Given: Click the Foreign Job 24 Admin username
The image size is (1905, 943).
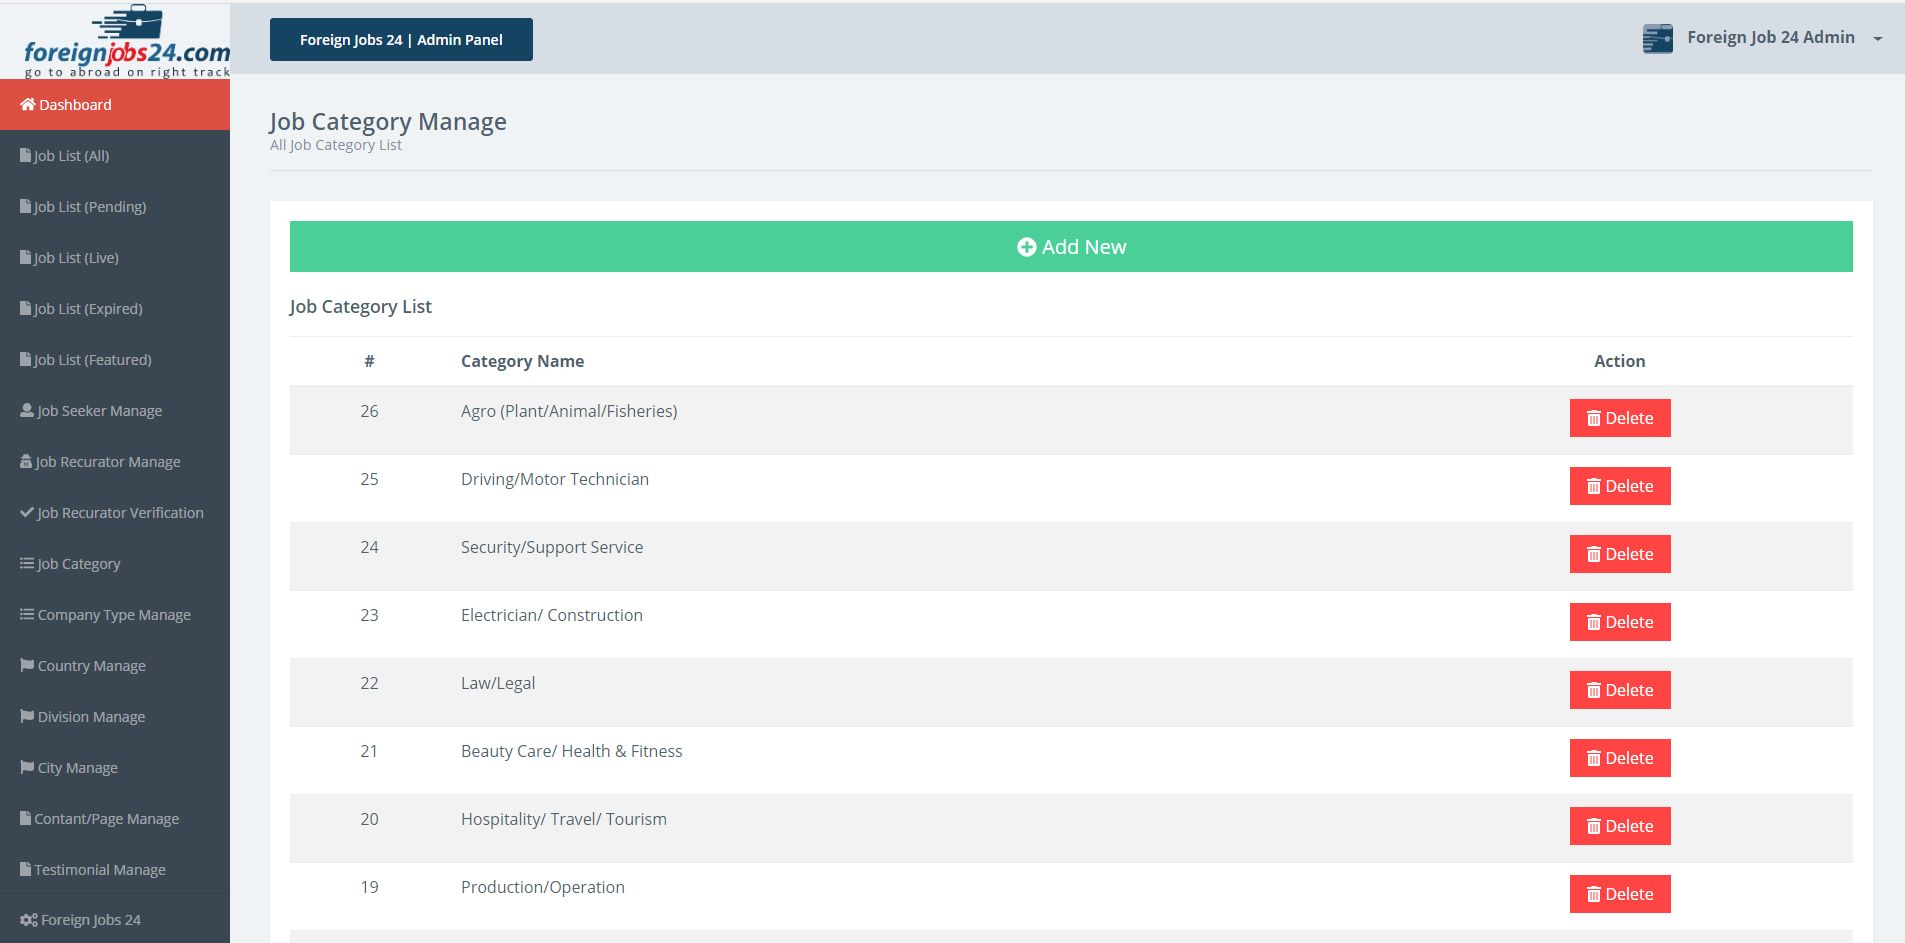Looking at the screenshot, I should pyautogui.click(x=1771, y=37).
